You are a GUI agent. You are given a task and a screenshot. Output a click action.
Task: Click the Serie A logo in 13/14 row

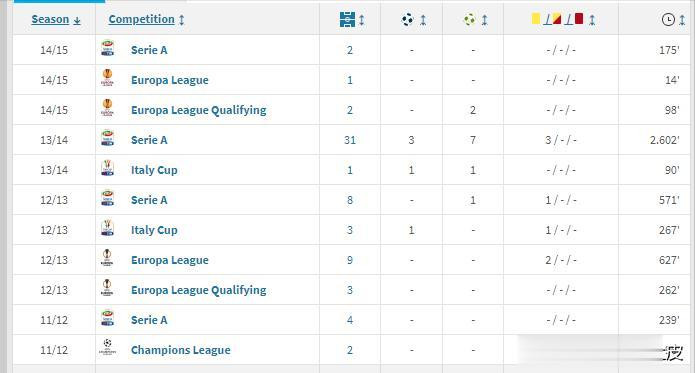coord(107,138)
